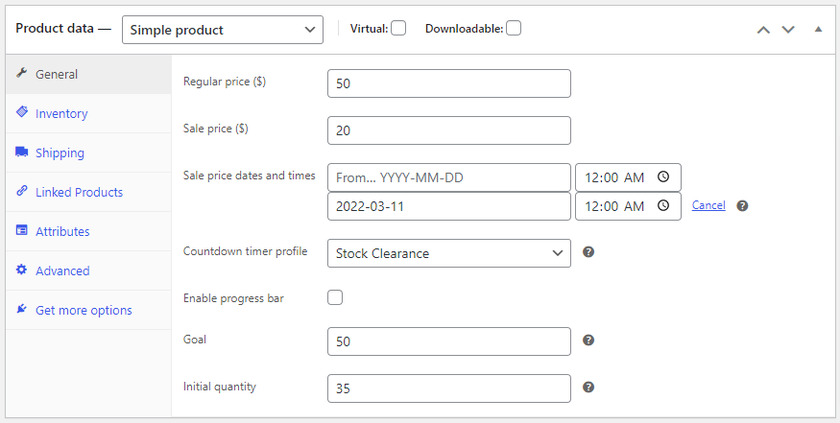
Task: Click the Cancel sale schedule link
Action: pos(708,205)
